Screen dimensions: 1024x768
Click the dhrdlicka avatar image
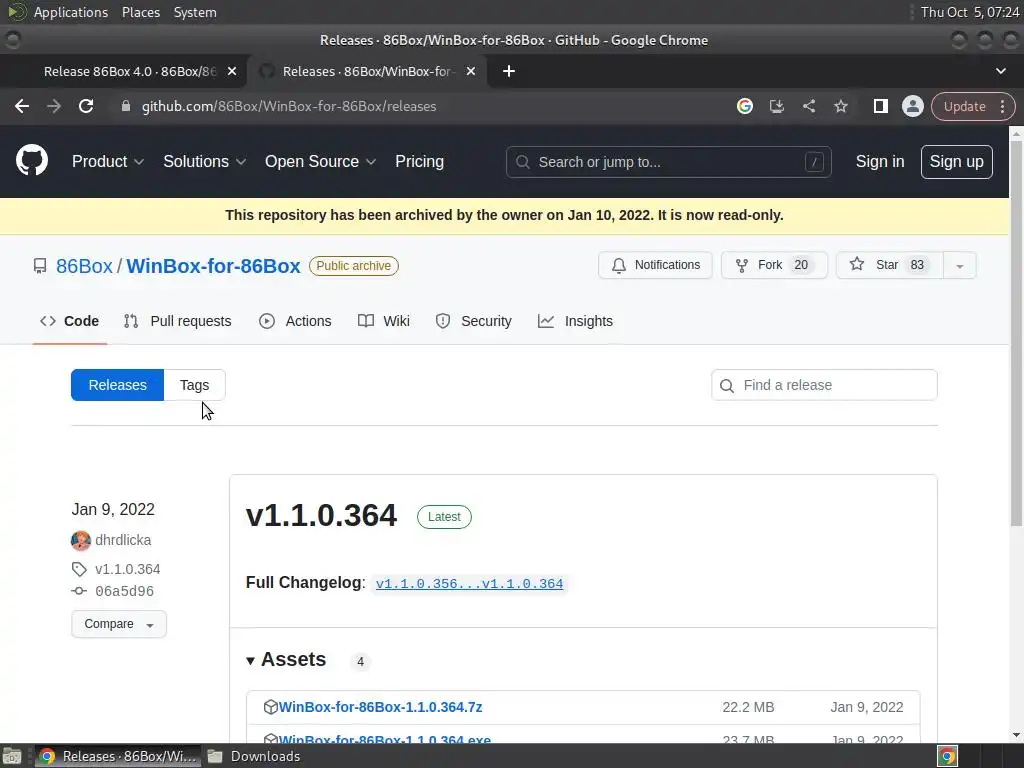point(81,540)
